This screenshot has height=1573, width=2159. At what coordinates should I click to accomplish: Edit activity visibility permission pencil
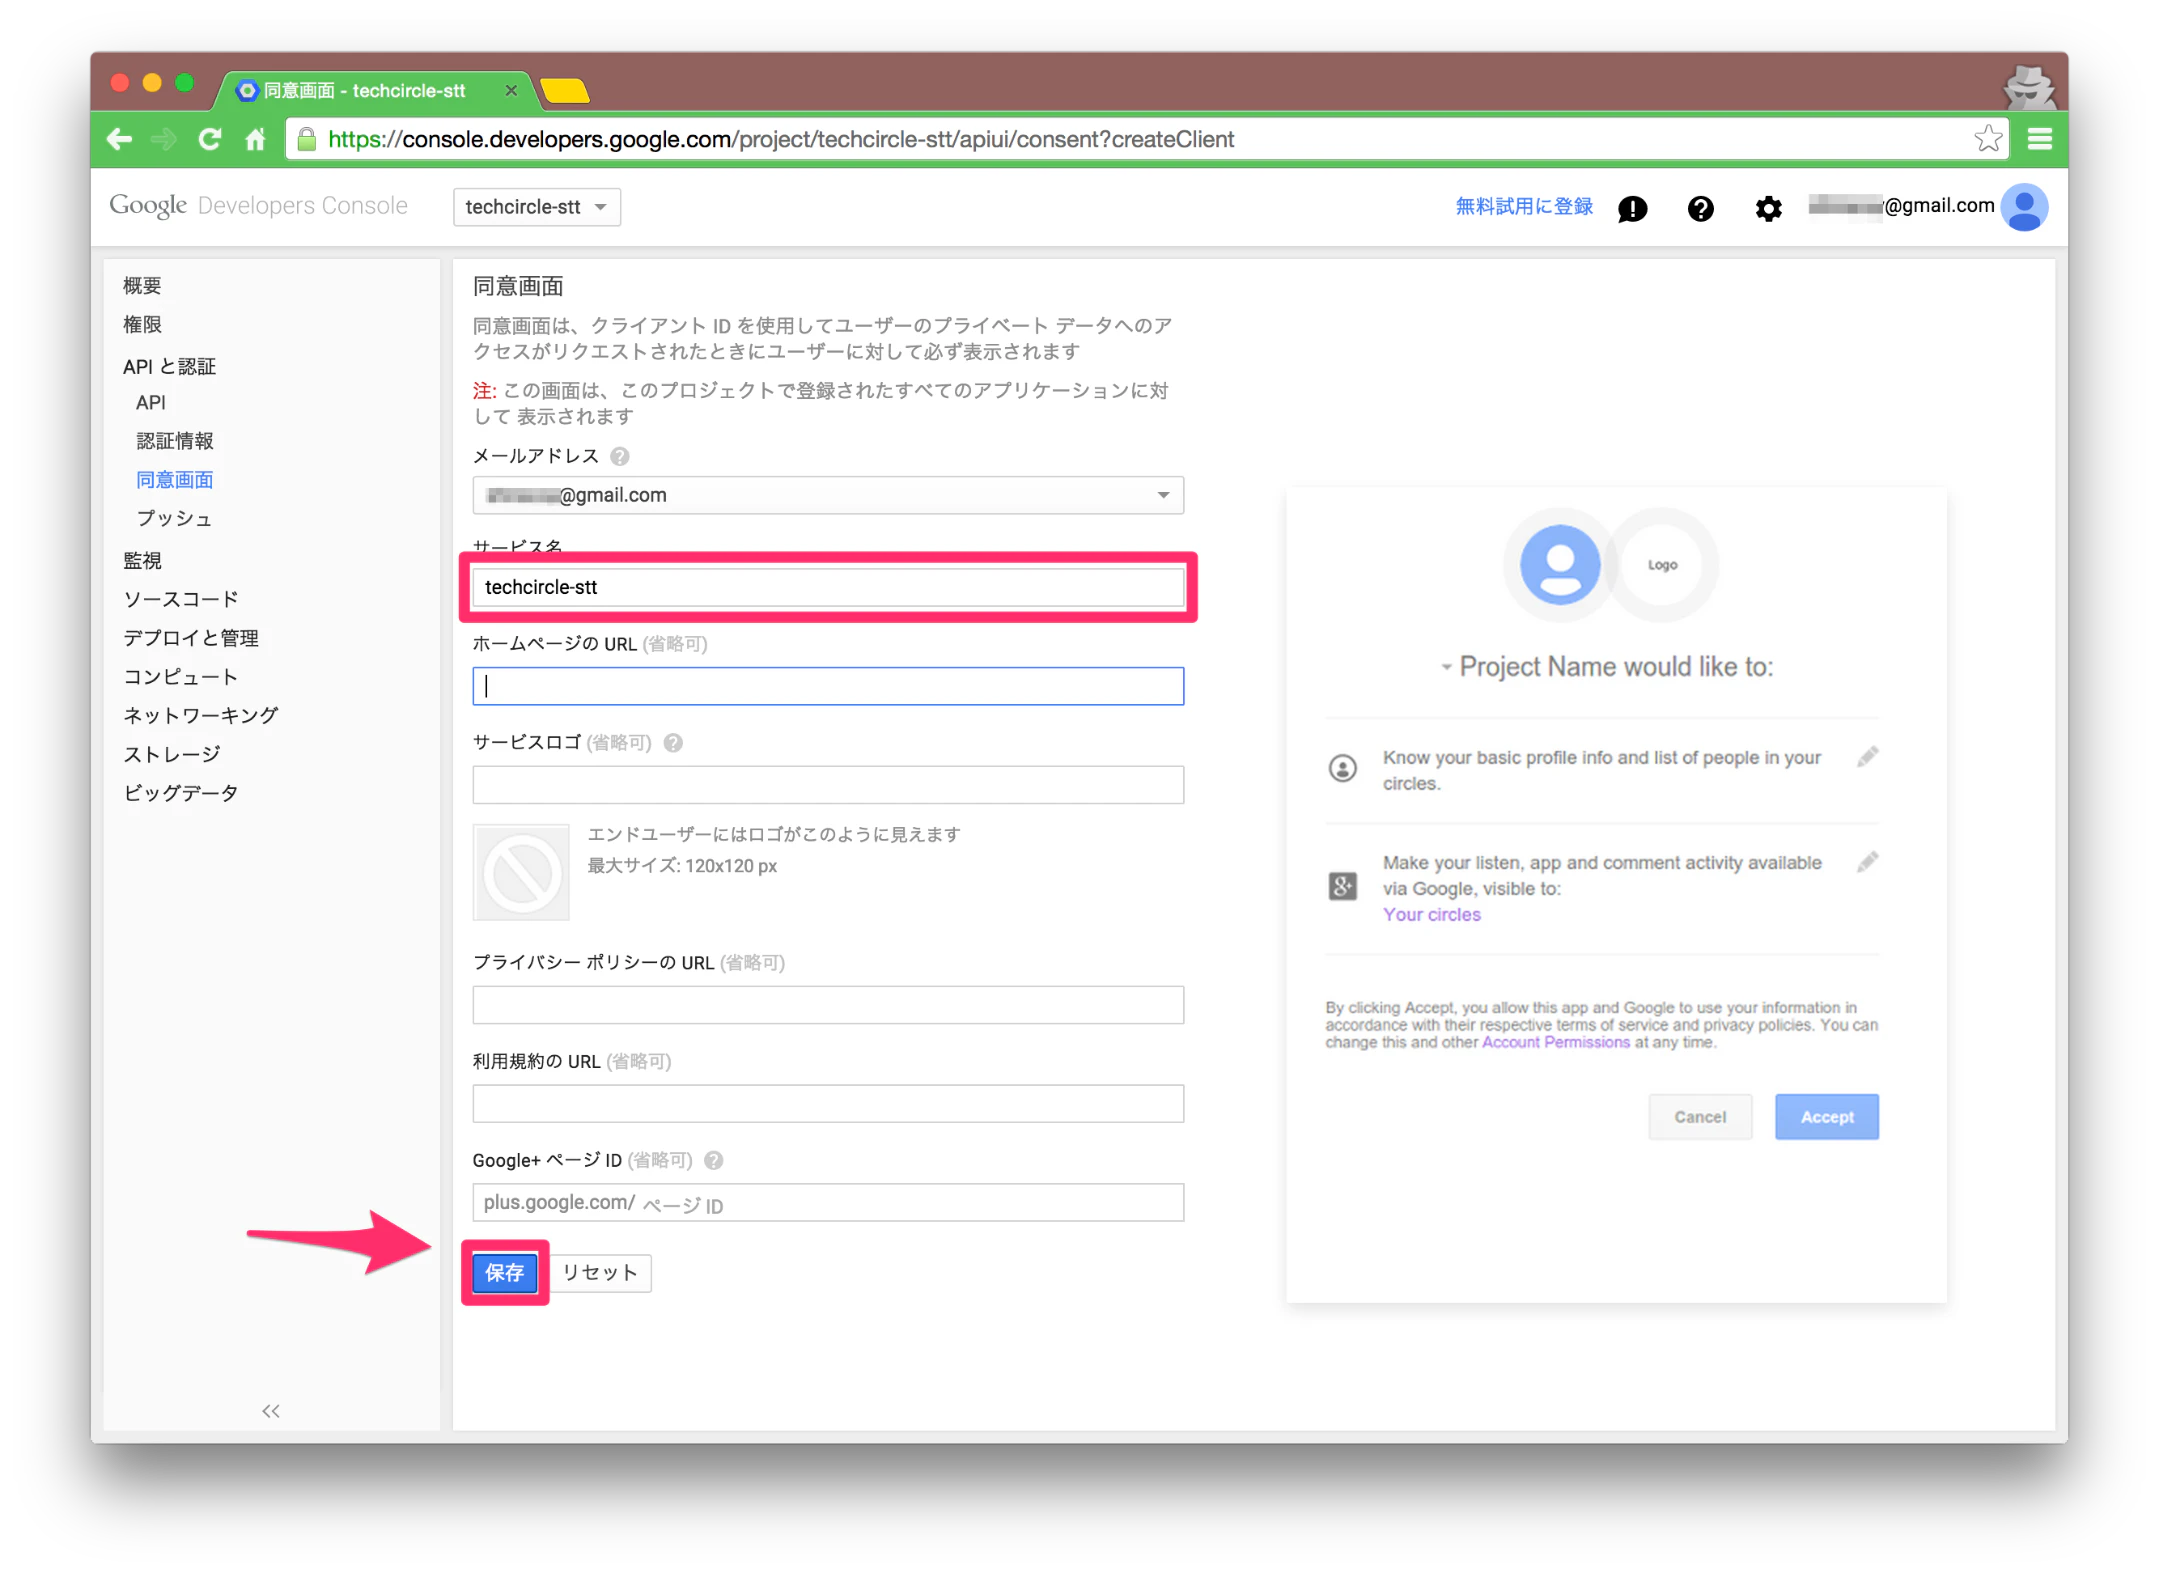point(1867,862)
